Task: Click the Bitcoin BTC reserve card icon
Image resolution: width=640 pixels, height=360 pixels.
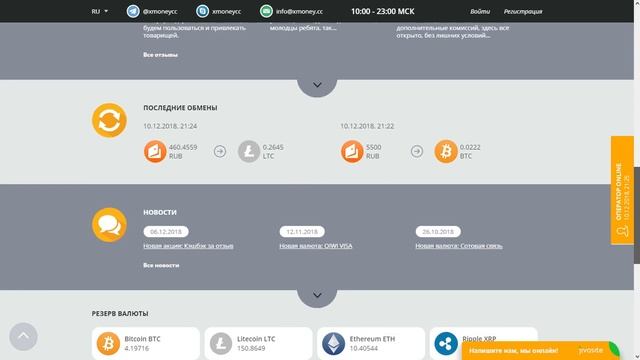Action: pyautogui.click(x=108, y=343)
